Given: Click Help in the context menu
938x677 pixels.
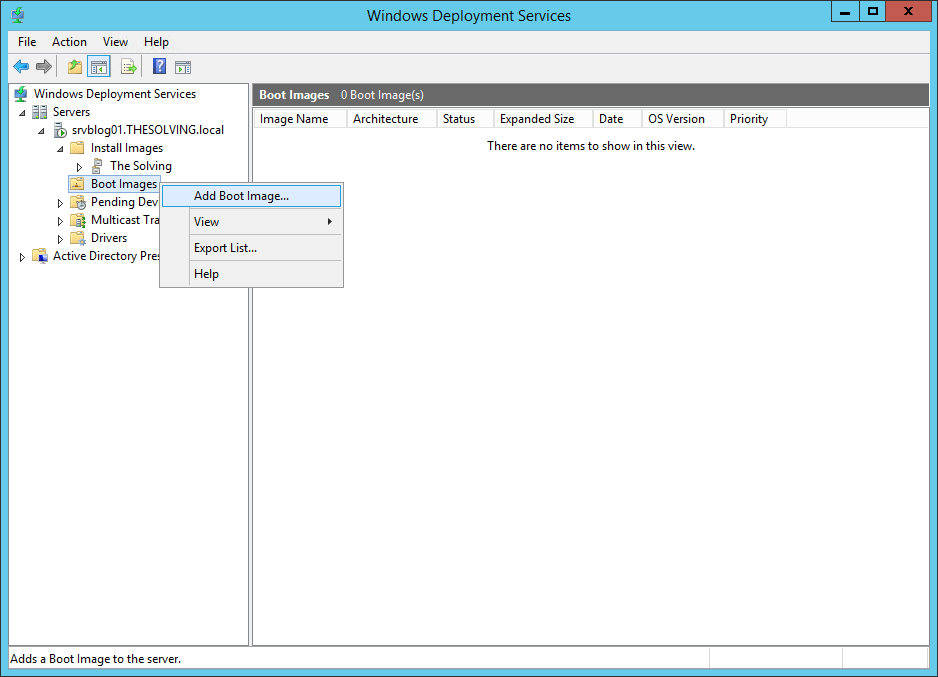Looking at the screenshot, I should click(252, 274).
